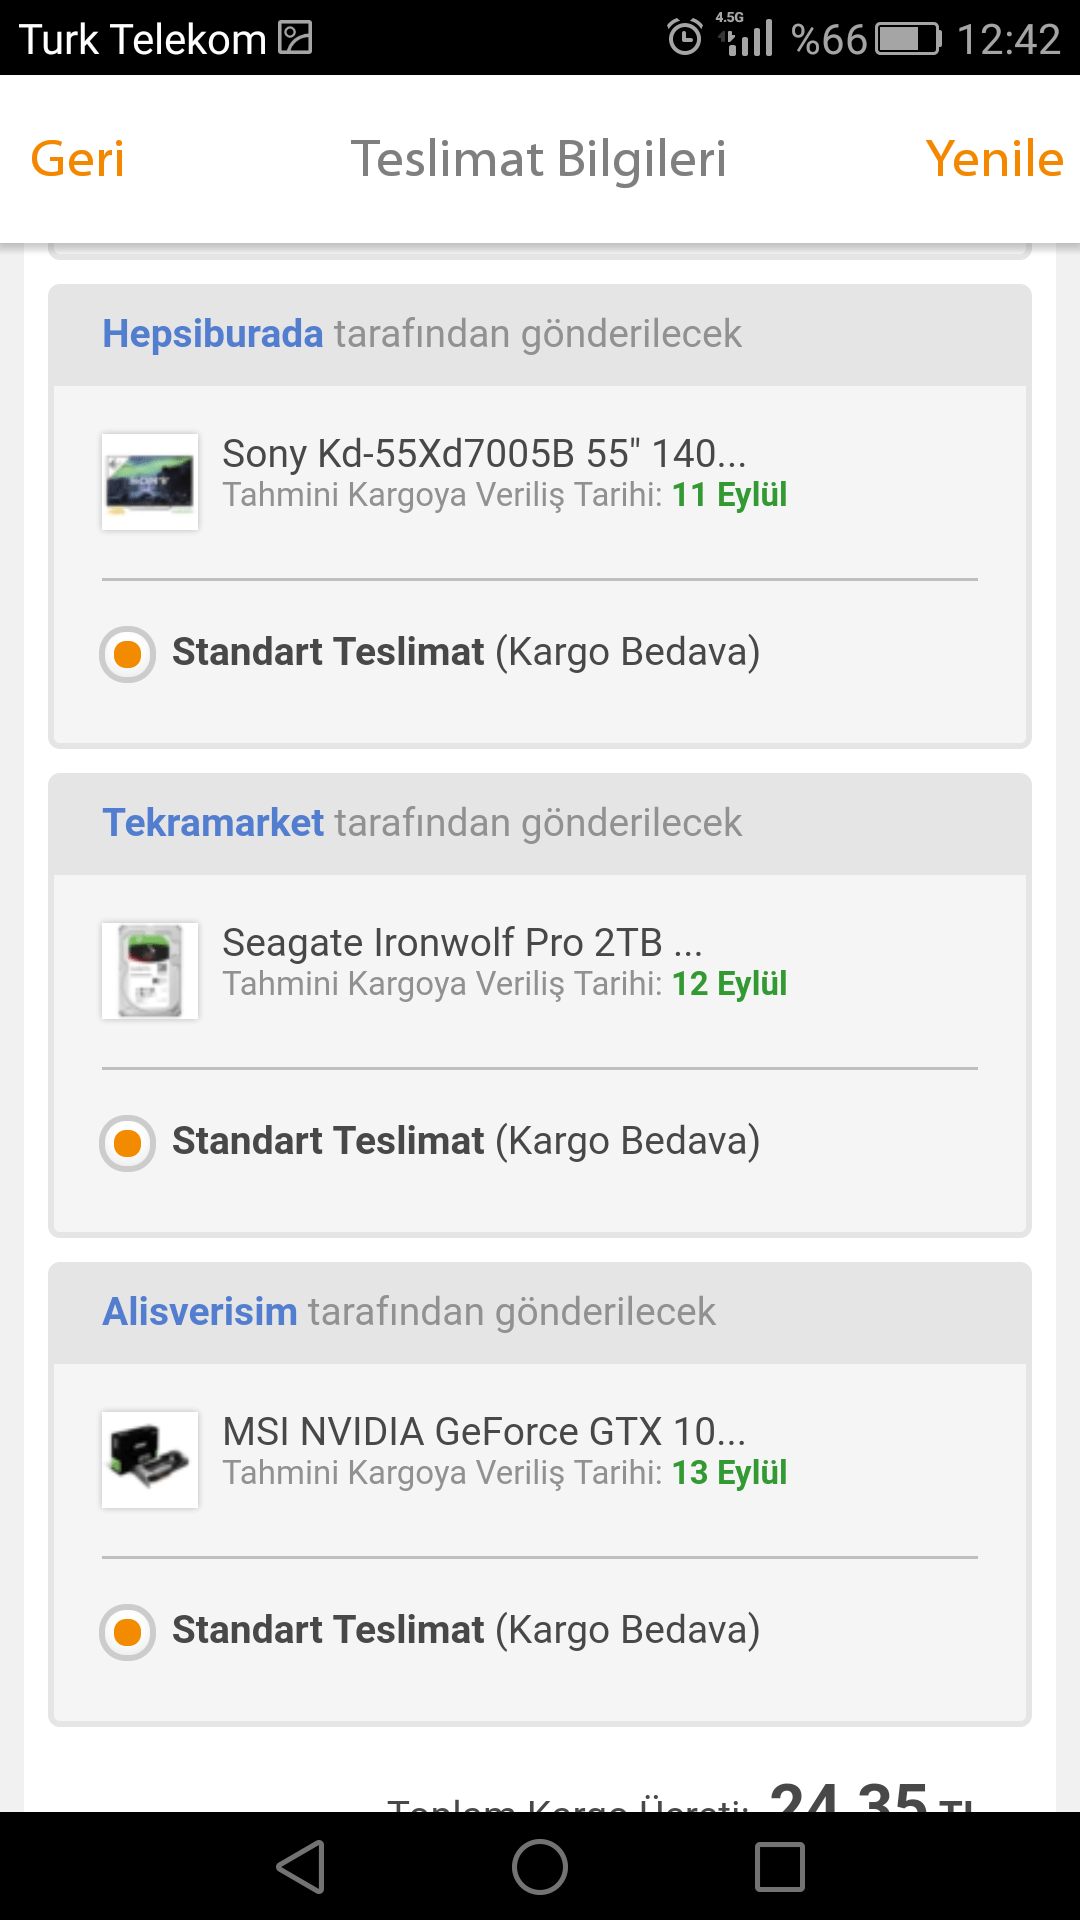Open recent apps square icon
Viewport: 1080px width, 1920px height.
[780, 1866]
